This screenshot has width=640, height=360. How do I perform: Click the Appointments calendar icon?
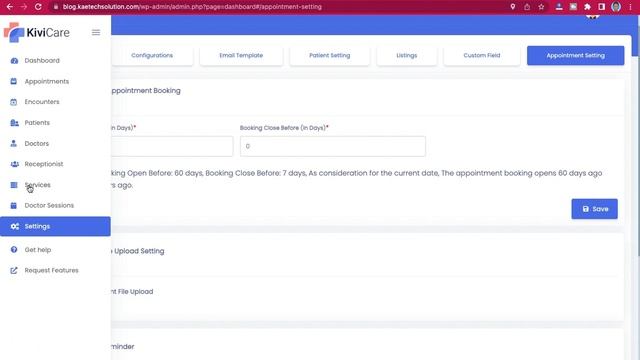pos(14,81)
